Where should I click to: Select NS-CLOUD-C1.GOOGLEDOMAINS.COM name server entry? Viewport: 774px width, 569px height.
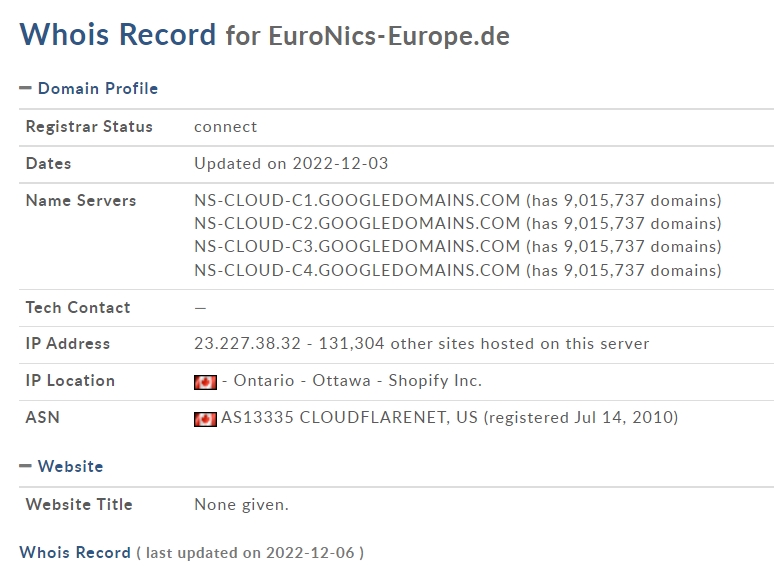(x=357, y=200)
